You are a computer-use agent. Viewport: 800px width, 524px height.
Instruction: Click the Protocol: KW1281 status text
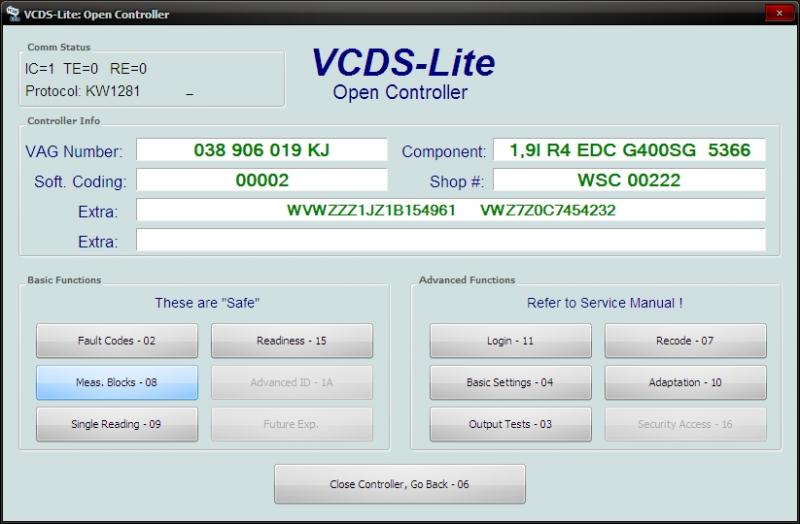[83, 91]
